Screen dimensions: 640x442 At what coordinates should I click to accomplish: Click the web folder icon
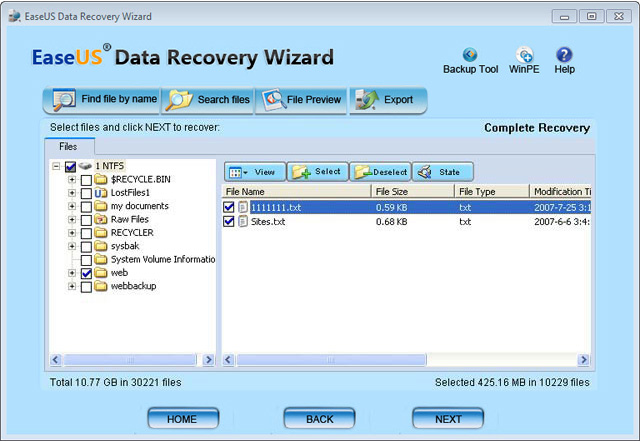tap(100, 273)
